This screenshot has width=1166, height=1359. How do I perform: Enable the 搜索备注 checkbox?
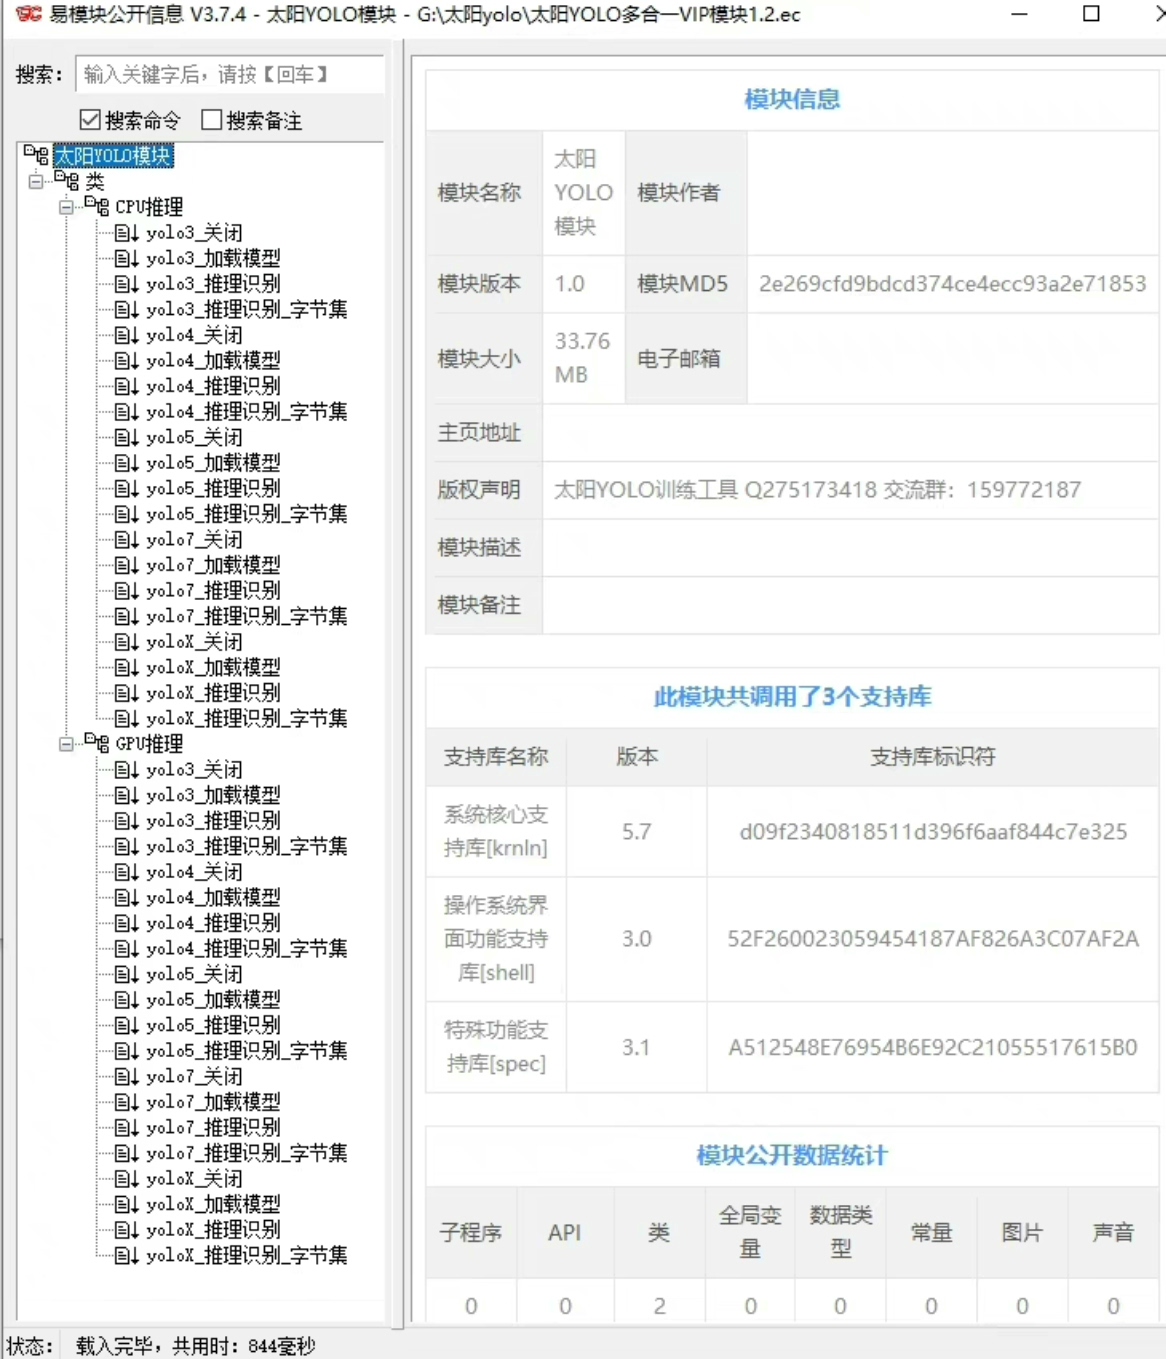click(x=211, y=120)
